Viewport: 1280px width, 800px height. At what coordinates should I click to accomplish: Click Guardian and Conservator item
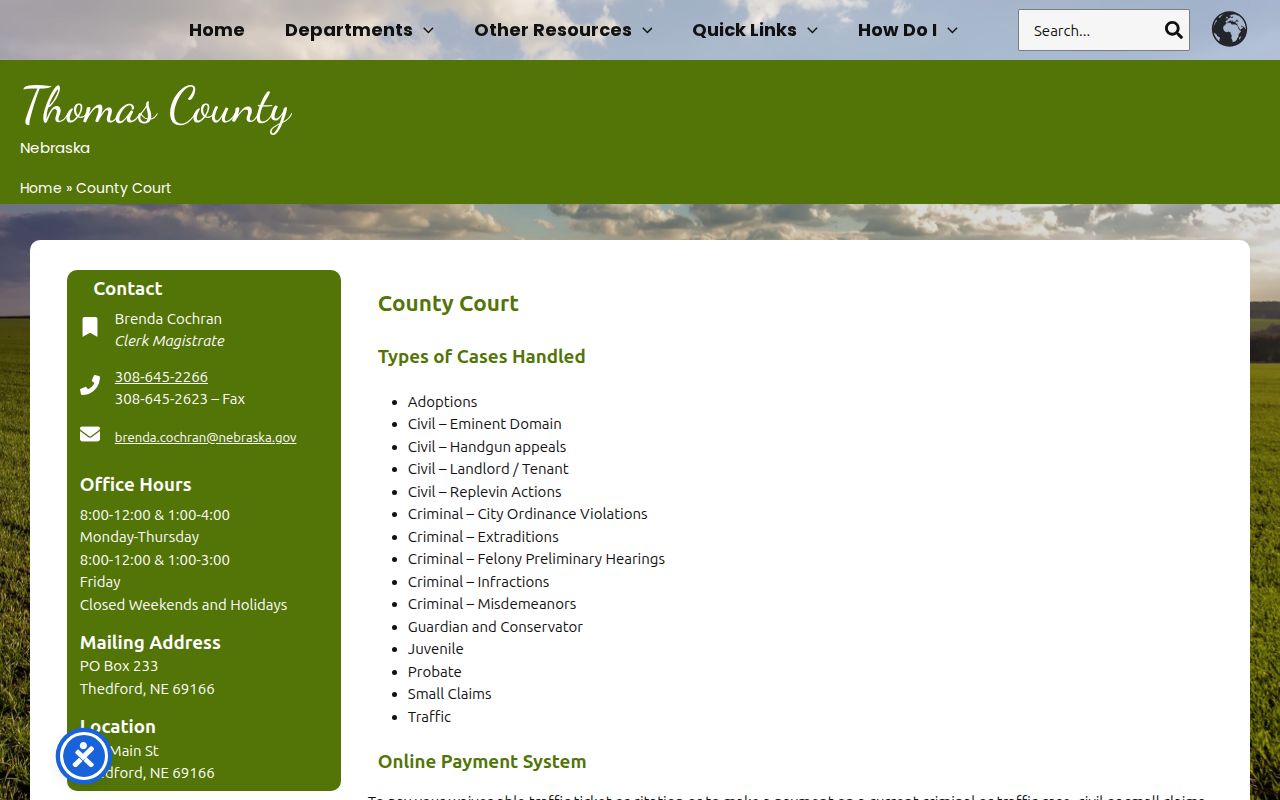coord(495,627)
